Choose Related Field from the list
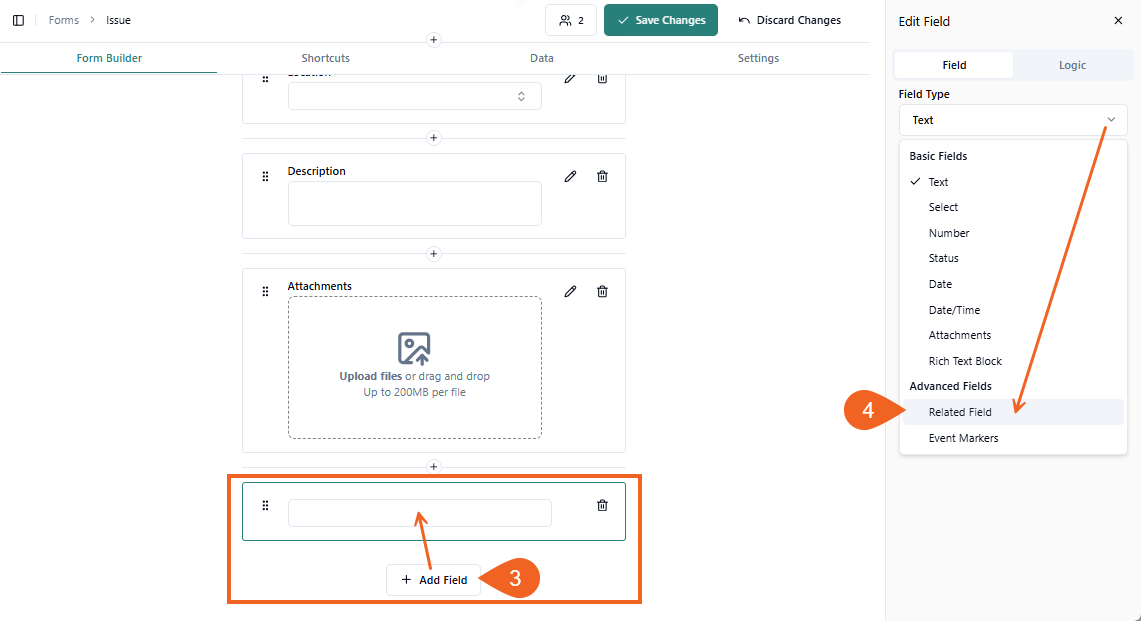 (960, 412)
